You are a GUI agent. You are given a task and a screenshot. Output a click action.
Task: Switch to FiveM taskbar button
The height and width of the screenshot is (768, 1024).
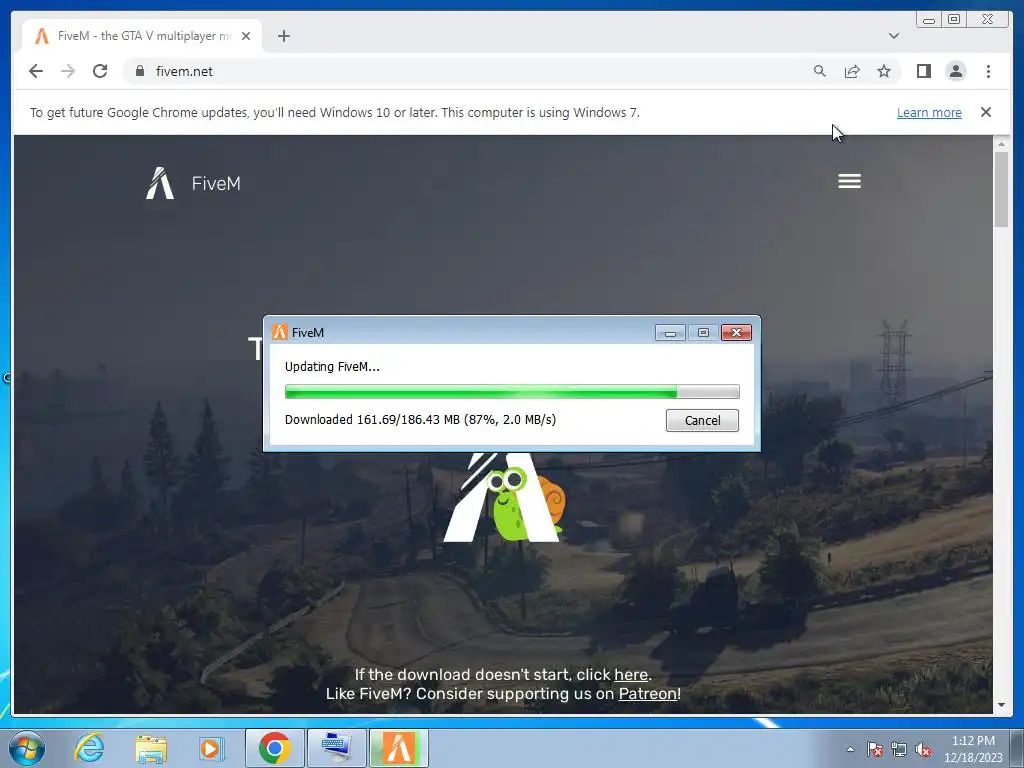click(x=399, y=748)
